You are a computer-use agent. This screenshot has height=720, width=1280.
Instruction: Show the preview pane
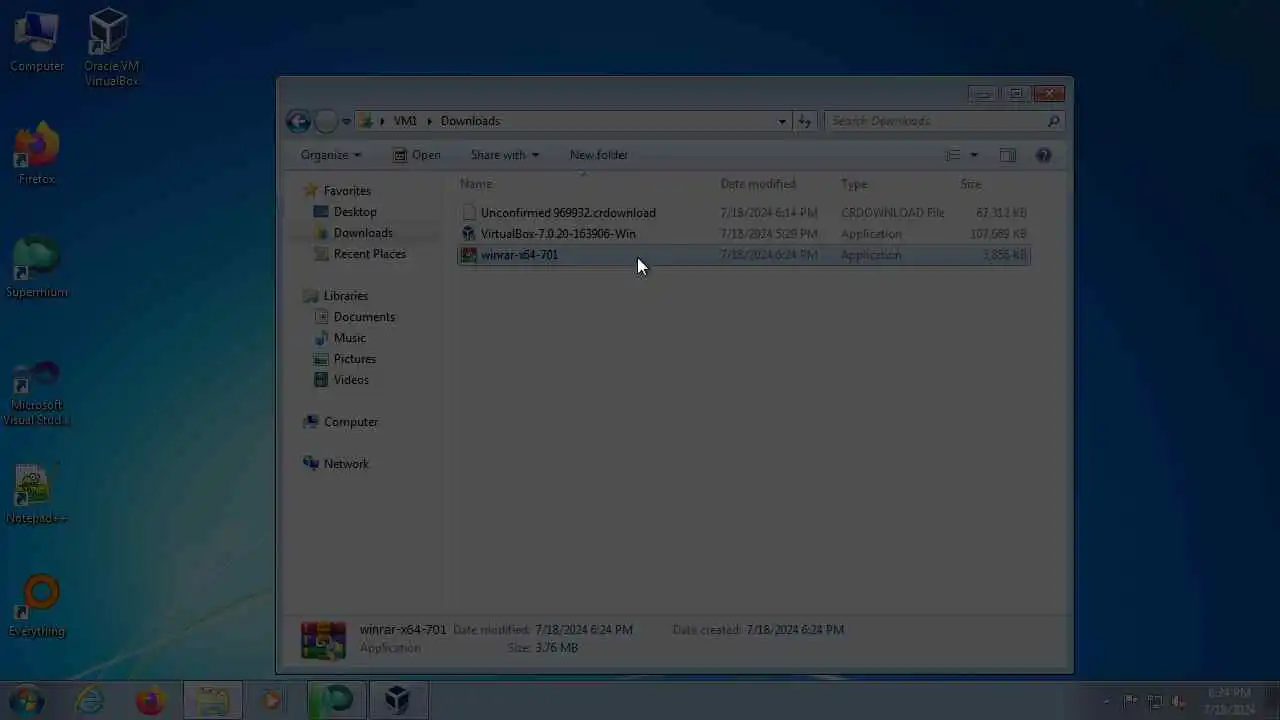(x=1008, y=155)
